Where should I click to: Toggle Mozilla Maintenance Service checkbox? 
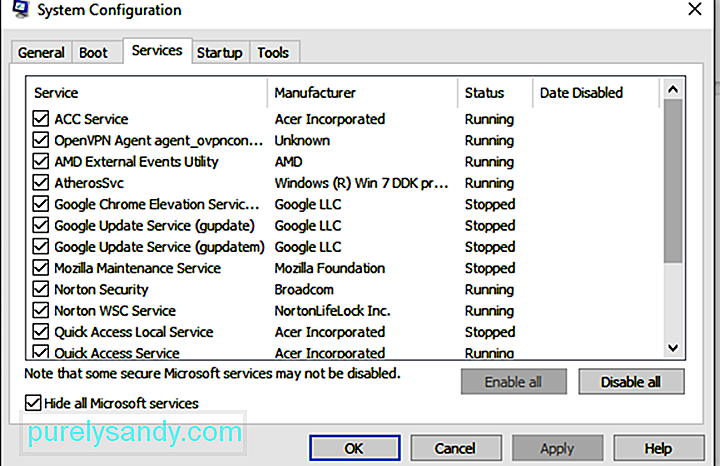41,268
